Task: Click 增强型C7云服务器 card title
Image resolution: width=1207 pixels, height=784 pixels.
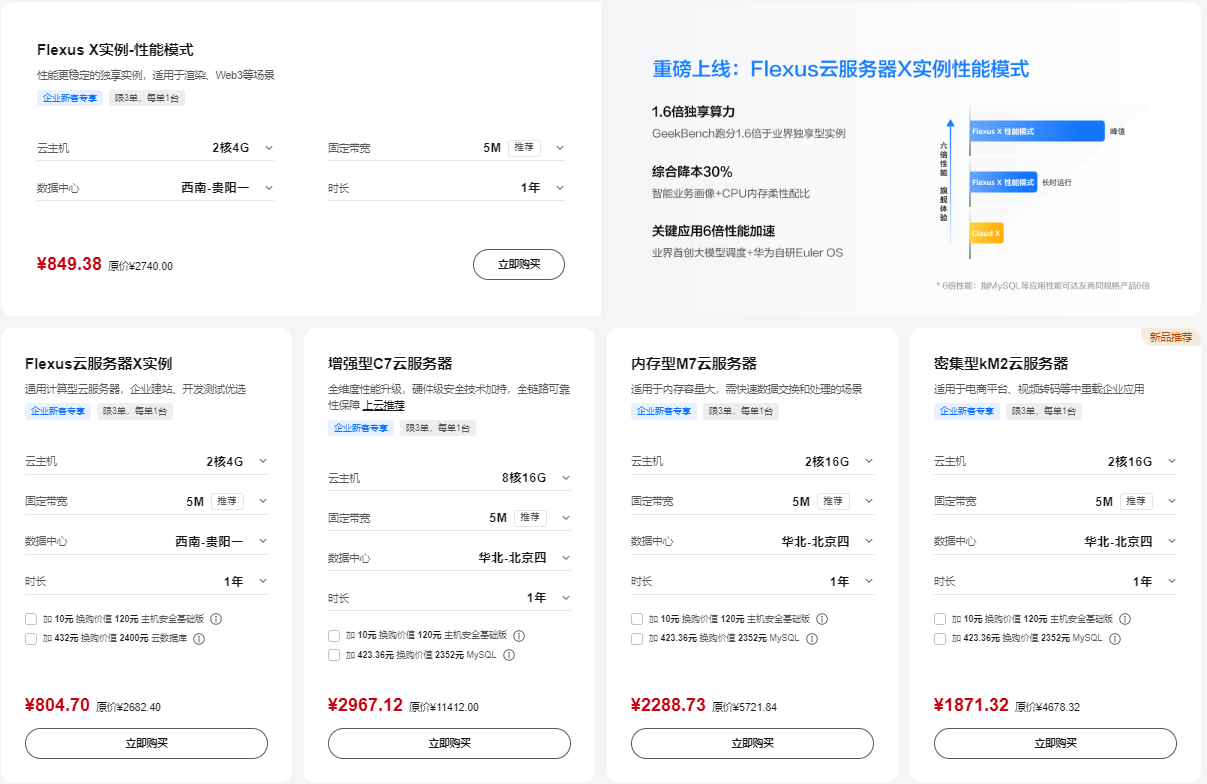Action: pyautogui.click(x=390, y=364)
